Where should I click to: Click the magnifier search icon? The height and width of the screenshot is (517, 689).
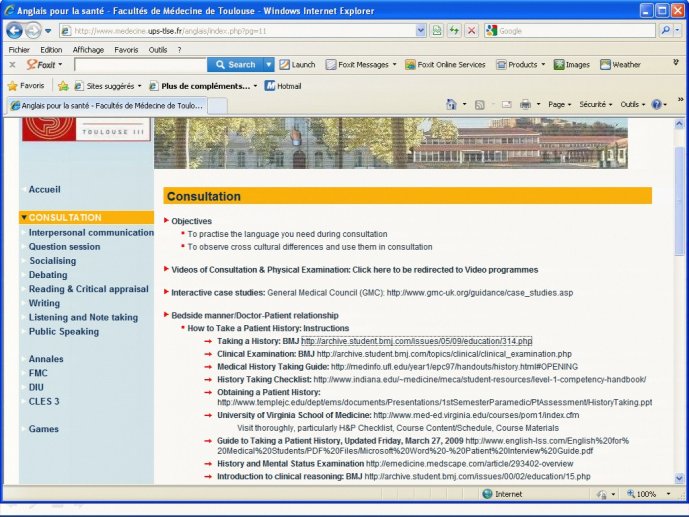665,30
